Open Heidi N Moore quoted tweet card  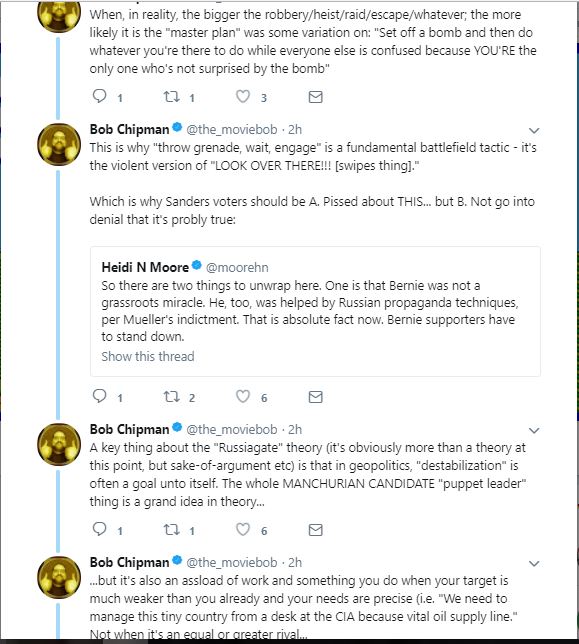tap(315, 311)
